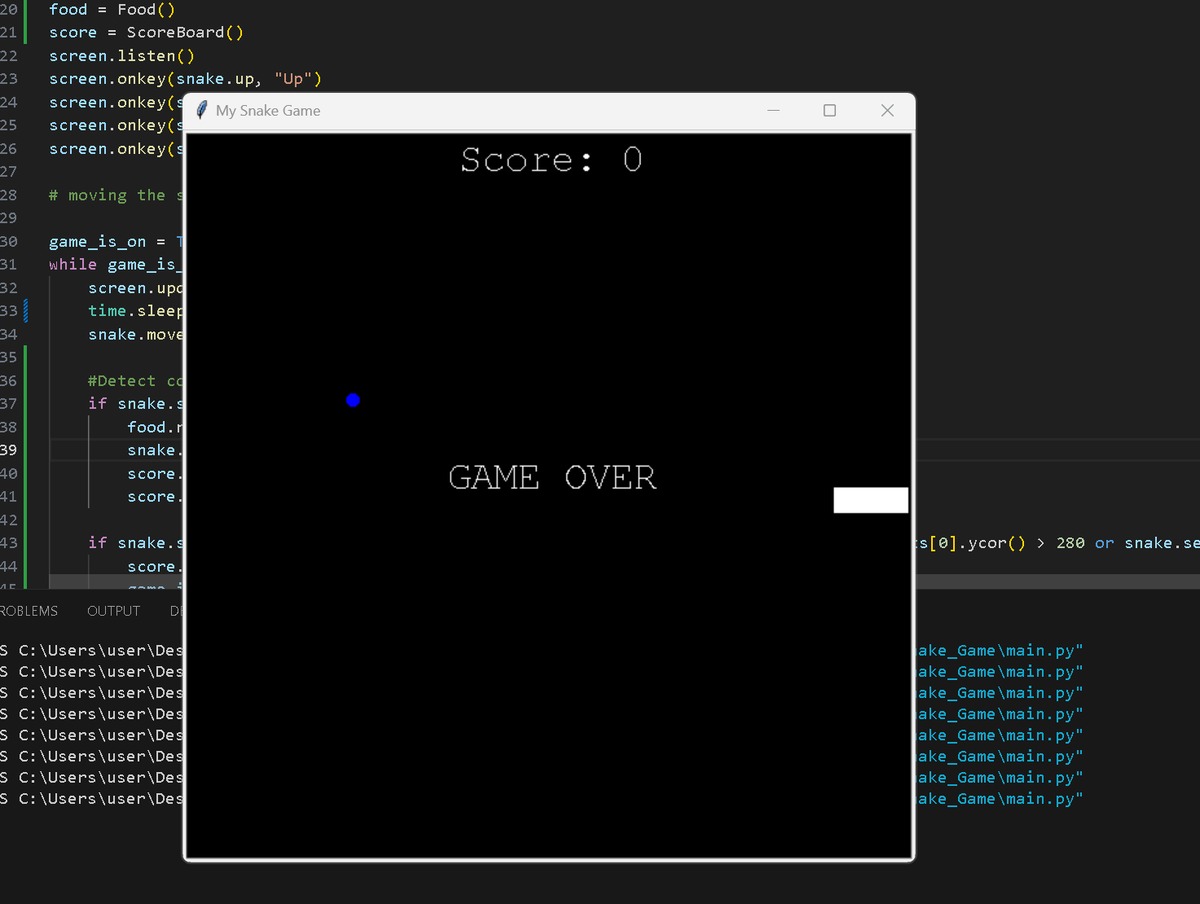Close the My Snake Game window
This screenshot has height=904, width=1200.
[887, 111]
